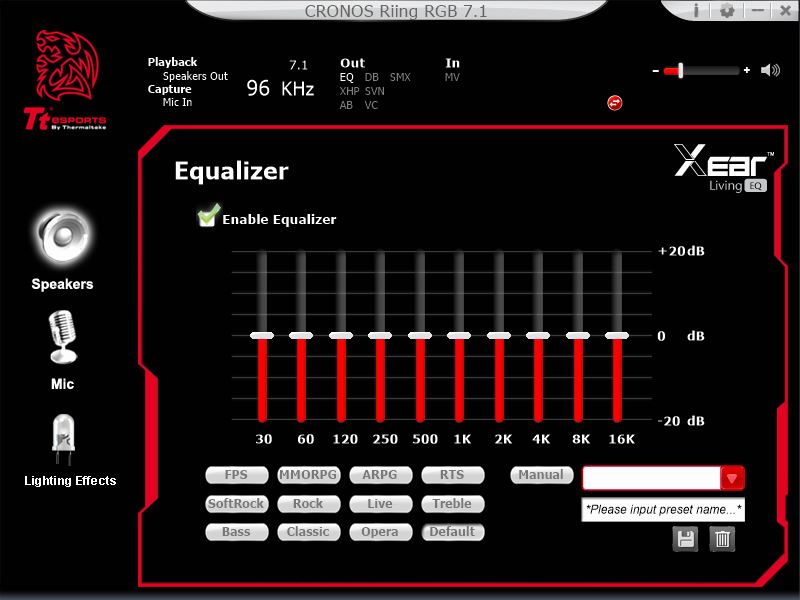Expand the preset dropdown red arrow

tap(733, 478)
